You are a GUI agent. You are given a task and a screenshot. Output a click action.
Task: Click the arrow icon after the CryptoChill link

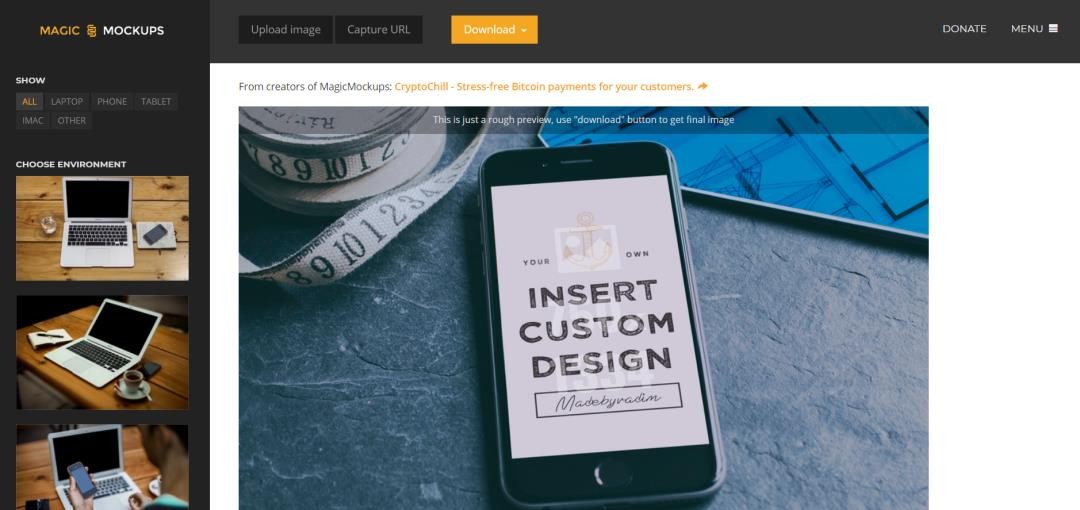703,86
